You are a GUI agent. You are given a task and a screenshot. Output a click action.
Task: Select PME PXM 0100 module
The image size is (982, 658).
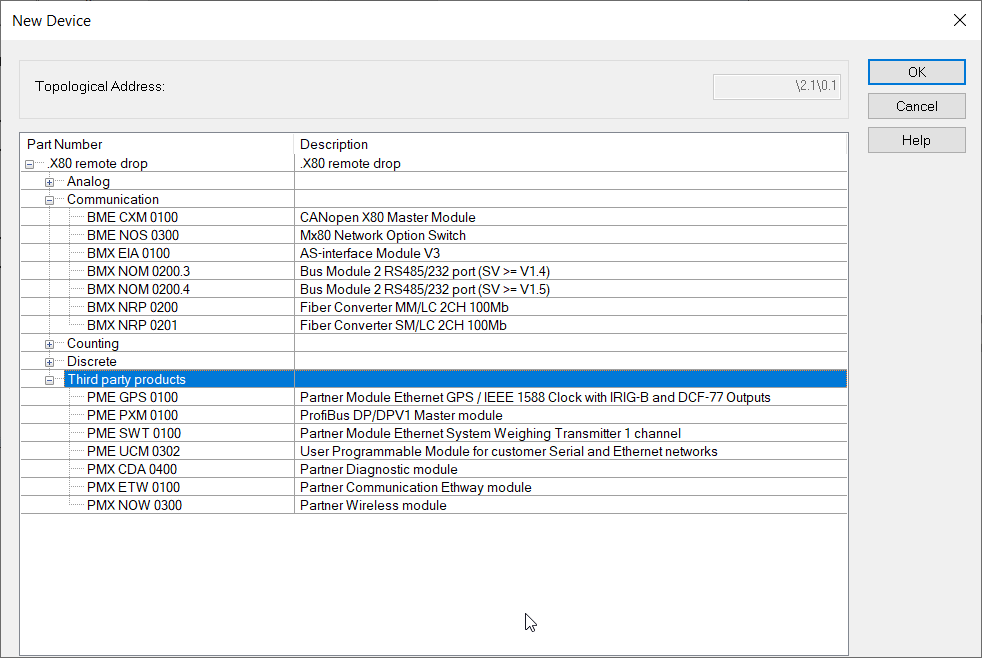point(132,416)
